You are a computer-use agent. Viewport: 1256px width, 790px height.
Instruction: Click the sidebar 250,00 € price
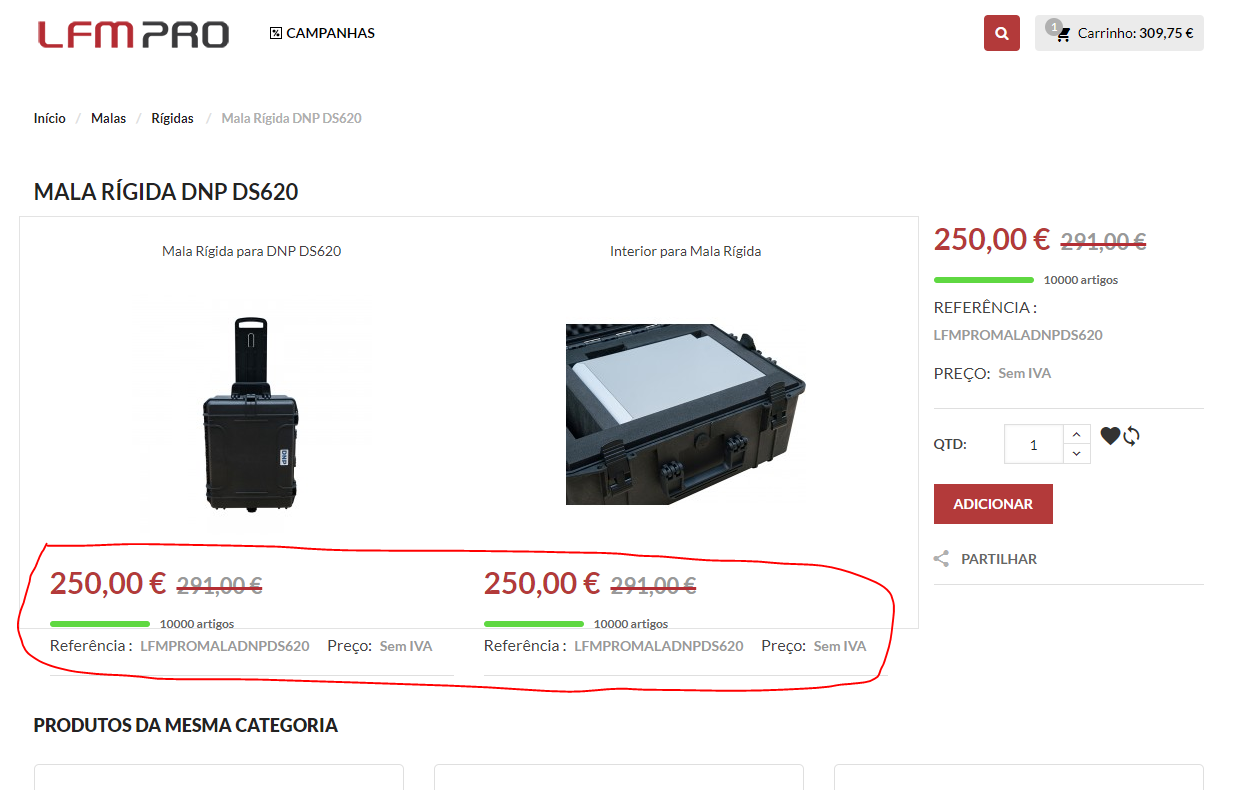click(992, 240)
